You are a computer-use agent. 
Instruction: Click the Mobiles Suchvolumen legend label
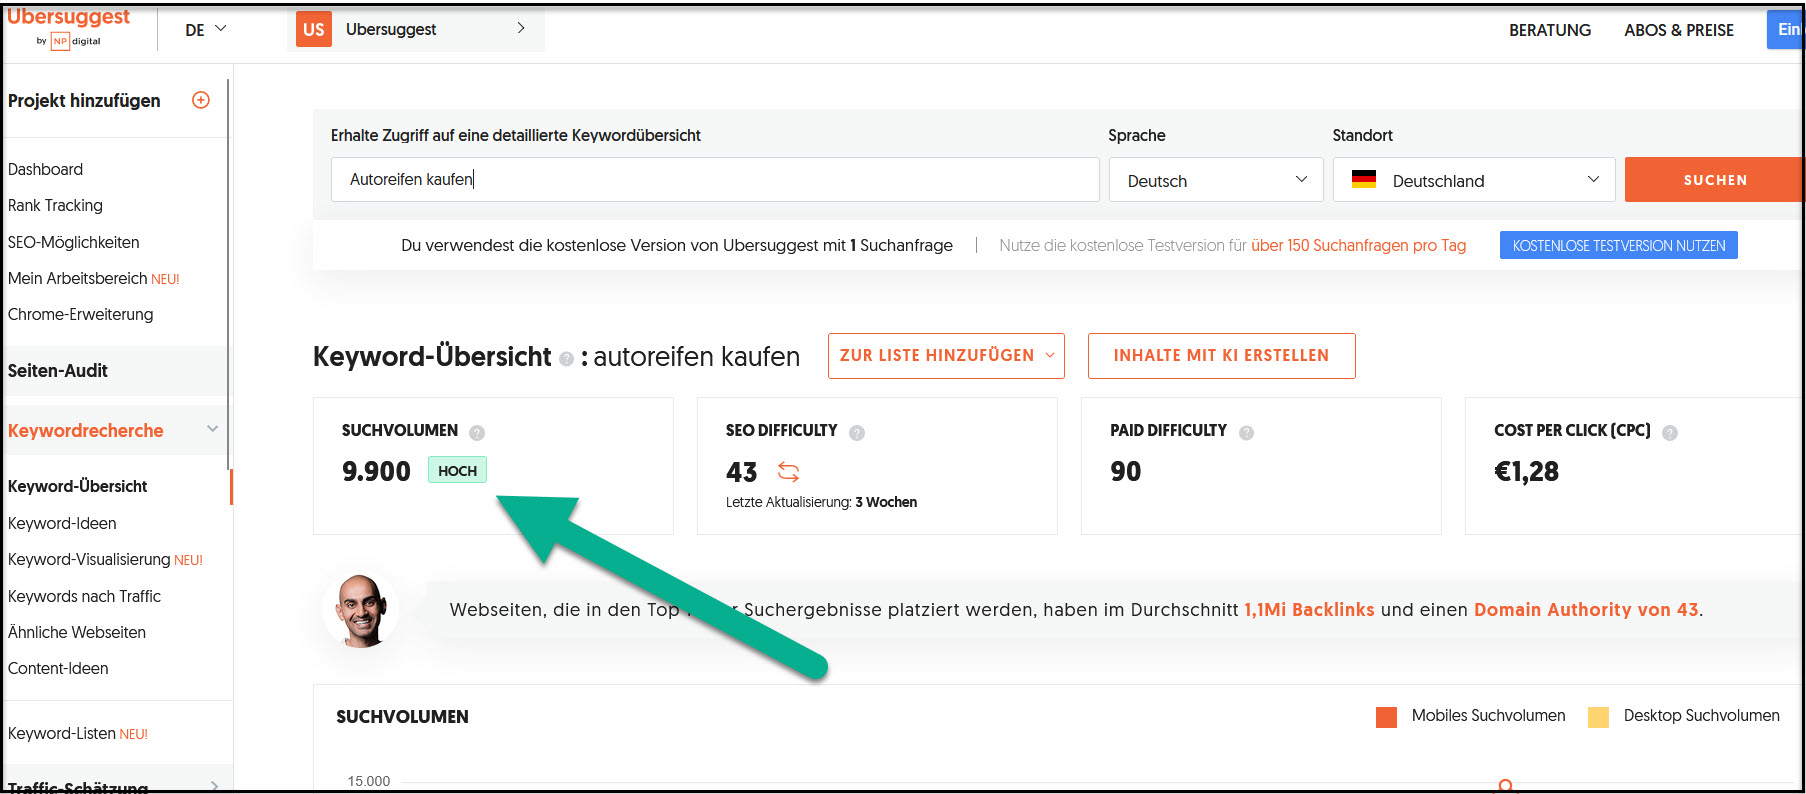pyautogui.click(x=1488, y=715)
